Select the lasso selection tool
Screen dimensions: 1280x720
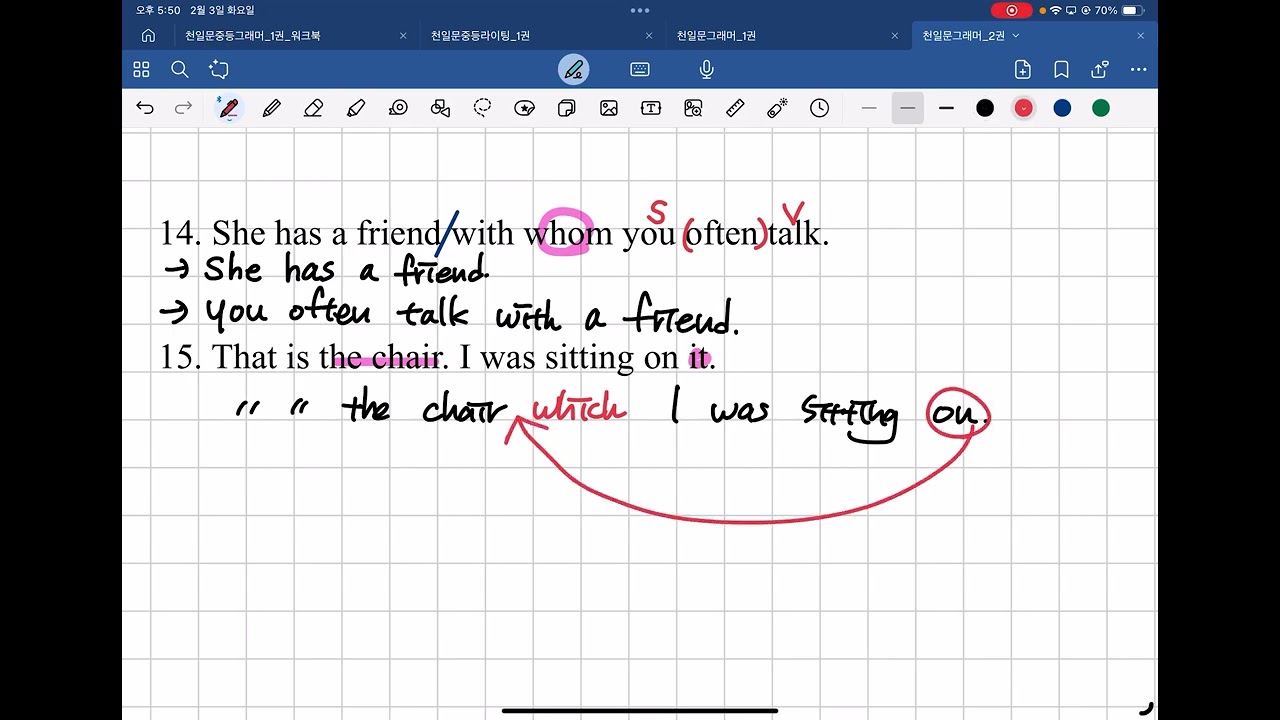(x=483, y=108)
